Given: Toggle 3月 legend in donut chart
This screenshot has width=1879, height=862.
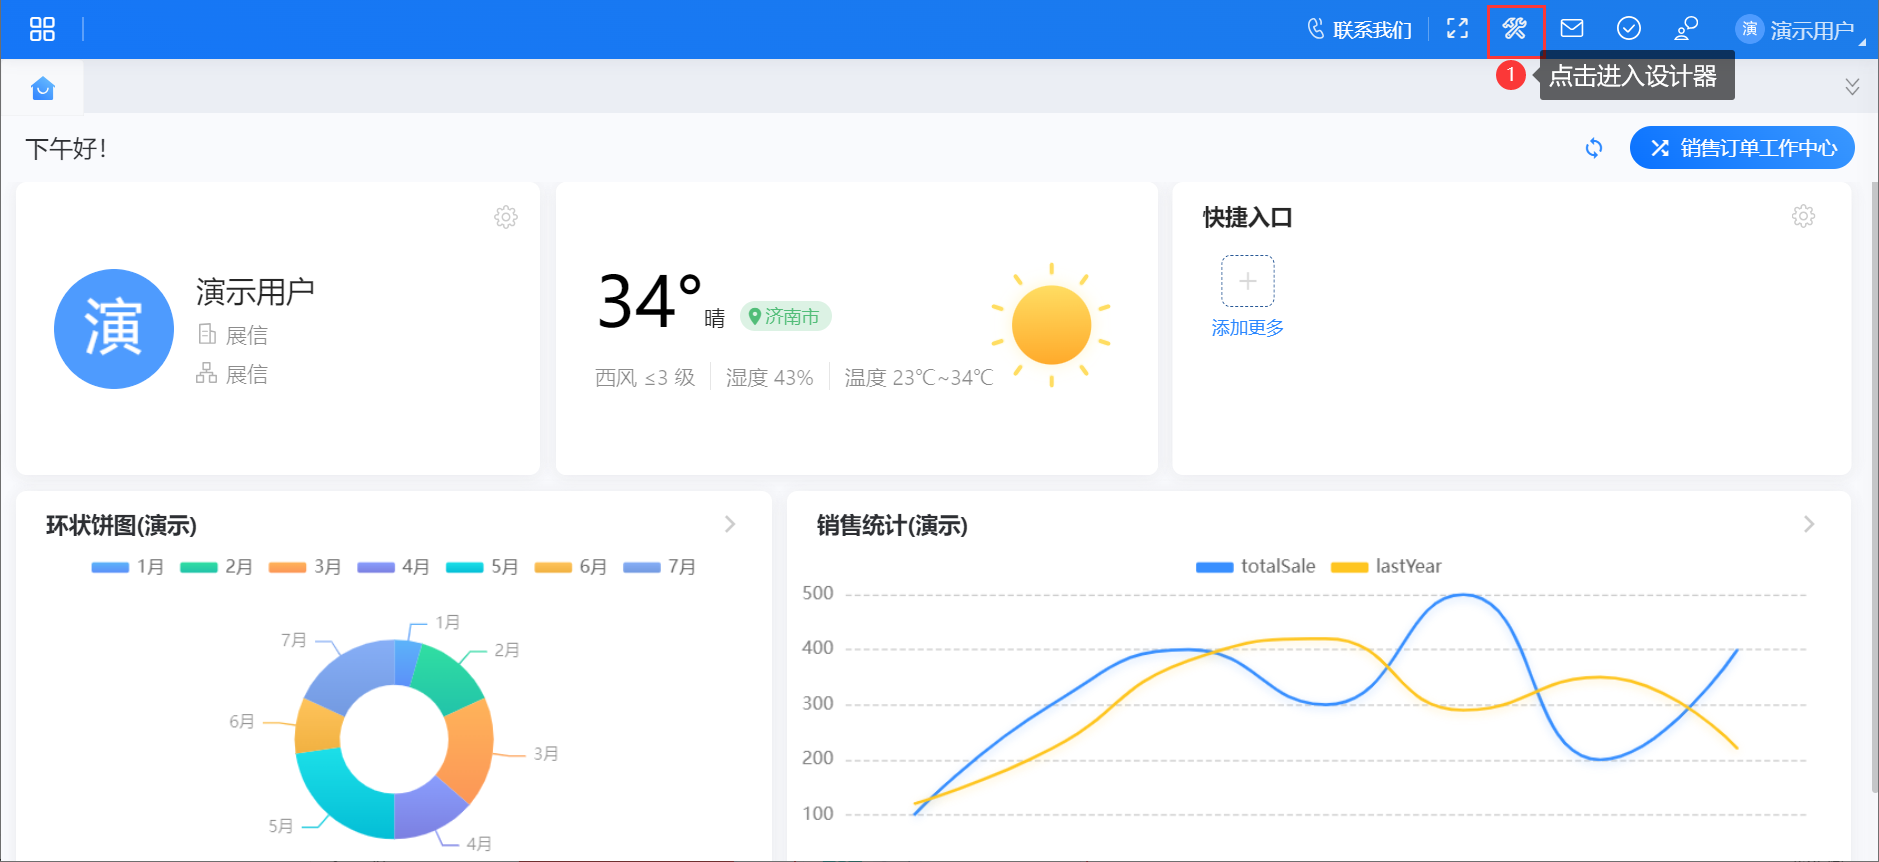Looking at the screenshot, I should click(x=305, y=567).
